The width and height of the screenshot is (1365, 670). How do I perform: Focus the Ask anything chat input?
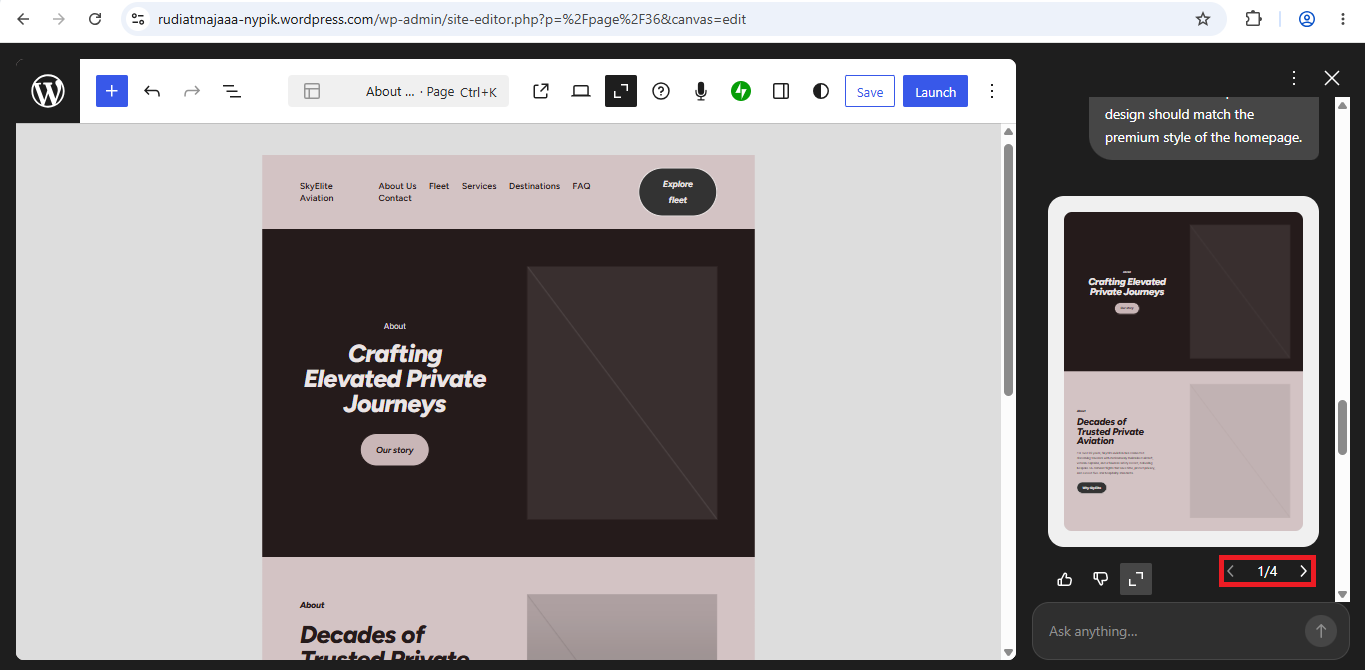point(1170,631)
